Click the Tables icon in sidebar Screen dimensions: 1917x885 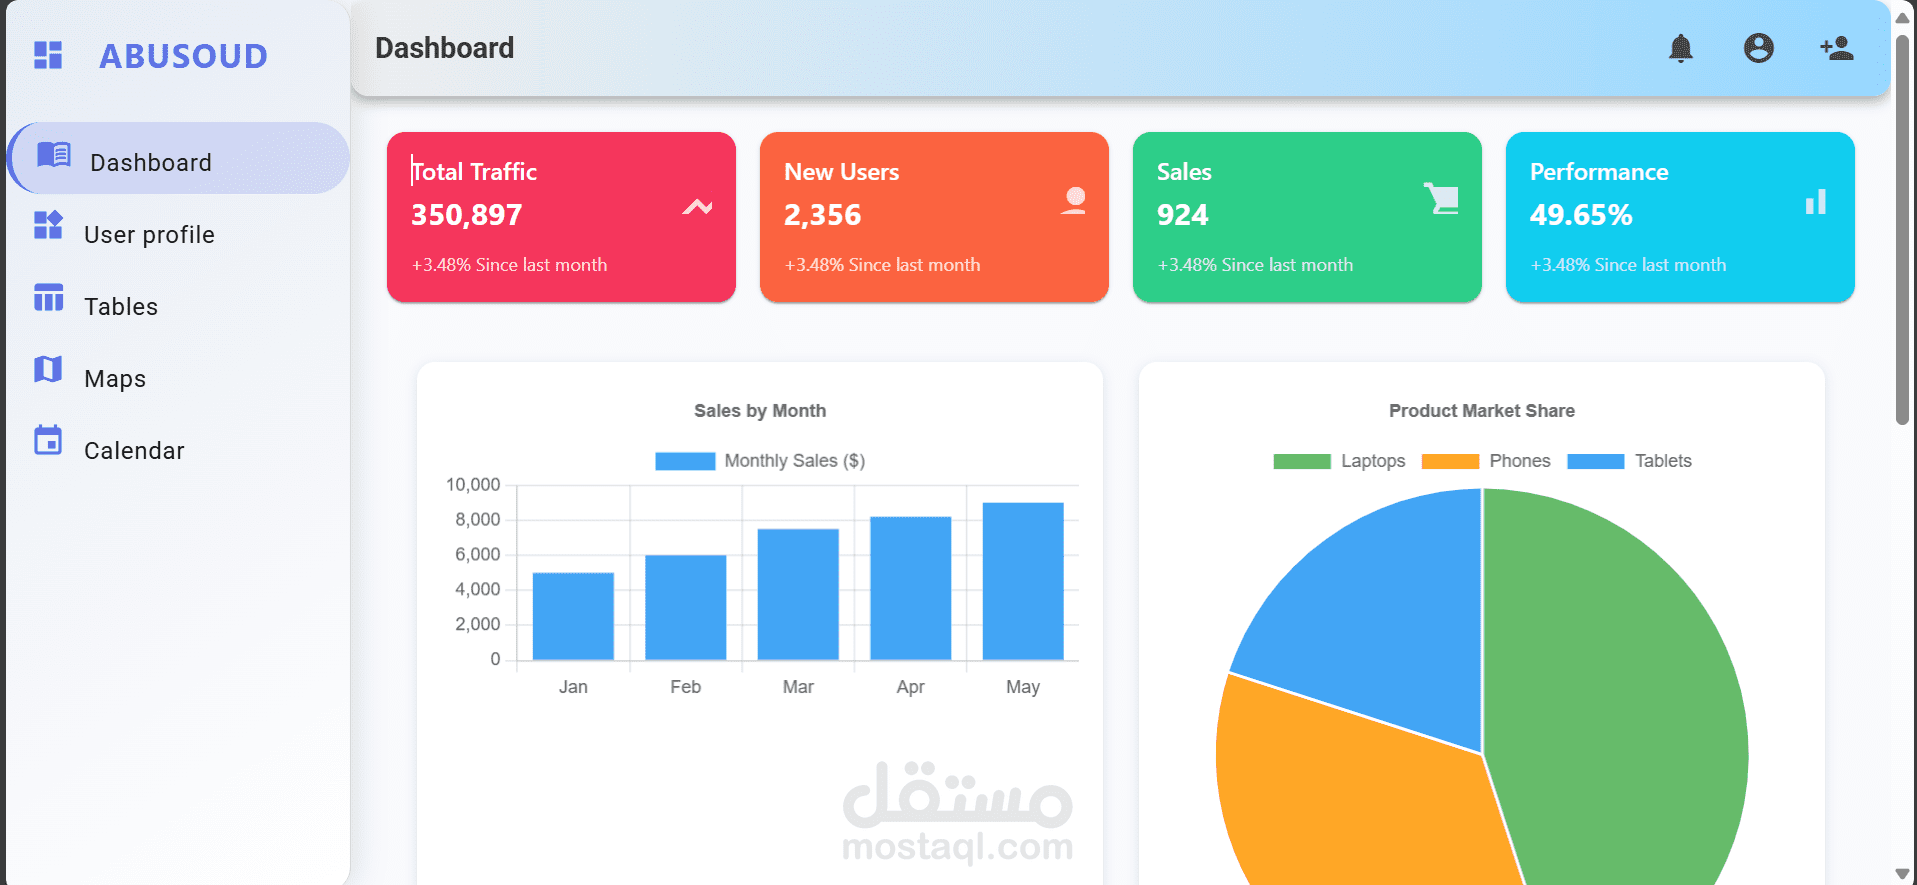[48, 297]
